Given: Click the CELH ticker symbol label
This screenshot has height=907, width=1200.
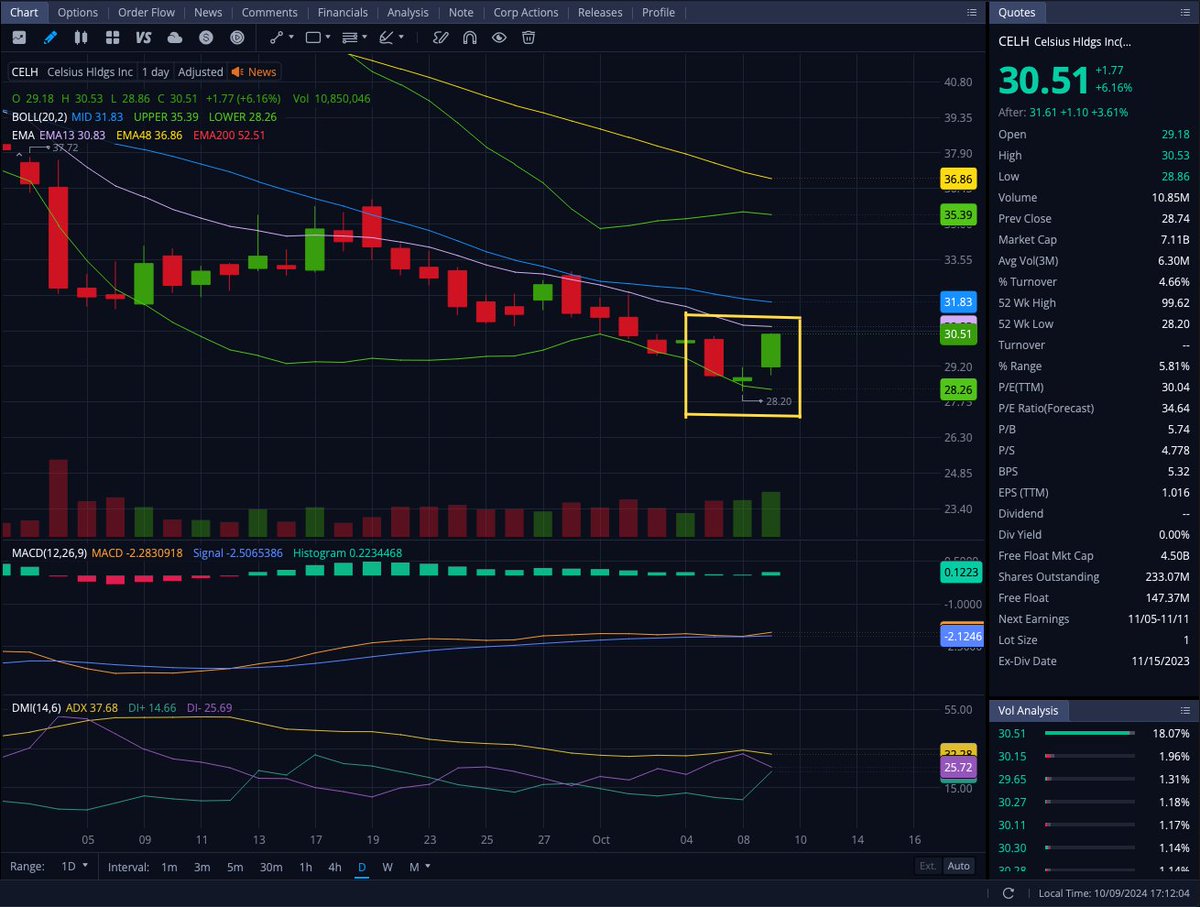Looking at the screenshot, I should click(x=25, y=72).
